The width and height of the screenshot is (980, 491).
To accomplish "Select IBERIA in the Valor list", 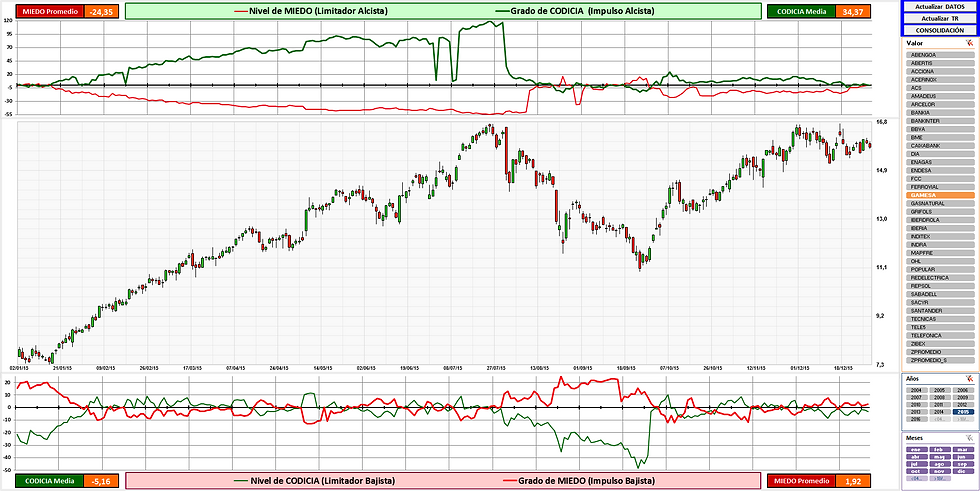I will pos(940,228).
